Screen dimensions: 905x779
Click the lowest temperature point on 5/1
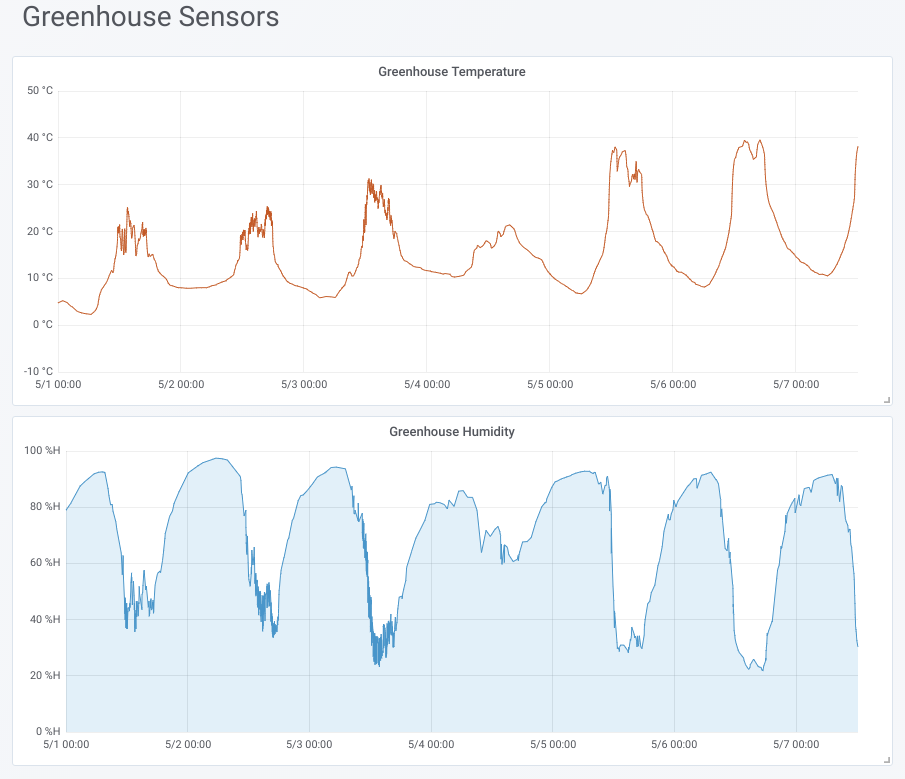click(91, 314)
